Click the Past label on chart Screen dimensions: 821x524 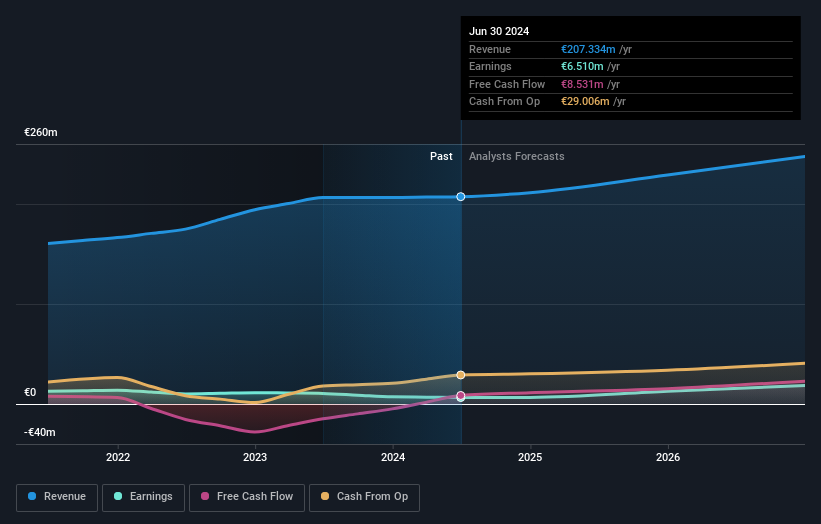[441, 157]
